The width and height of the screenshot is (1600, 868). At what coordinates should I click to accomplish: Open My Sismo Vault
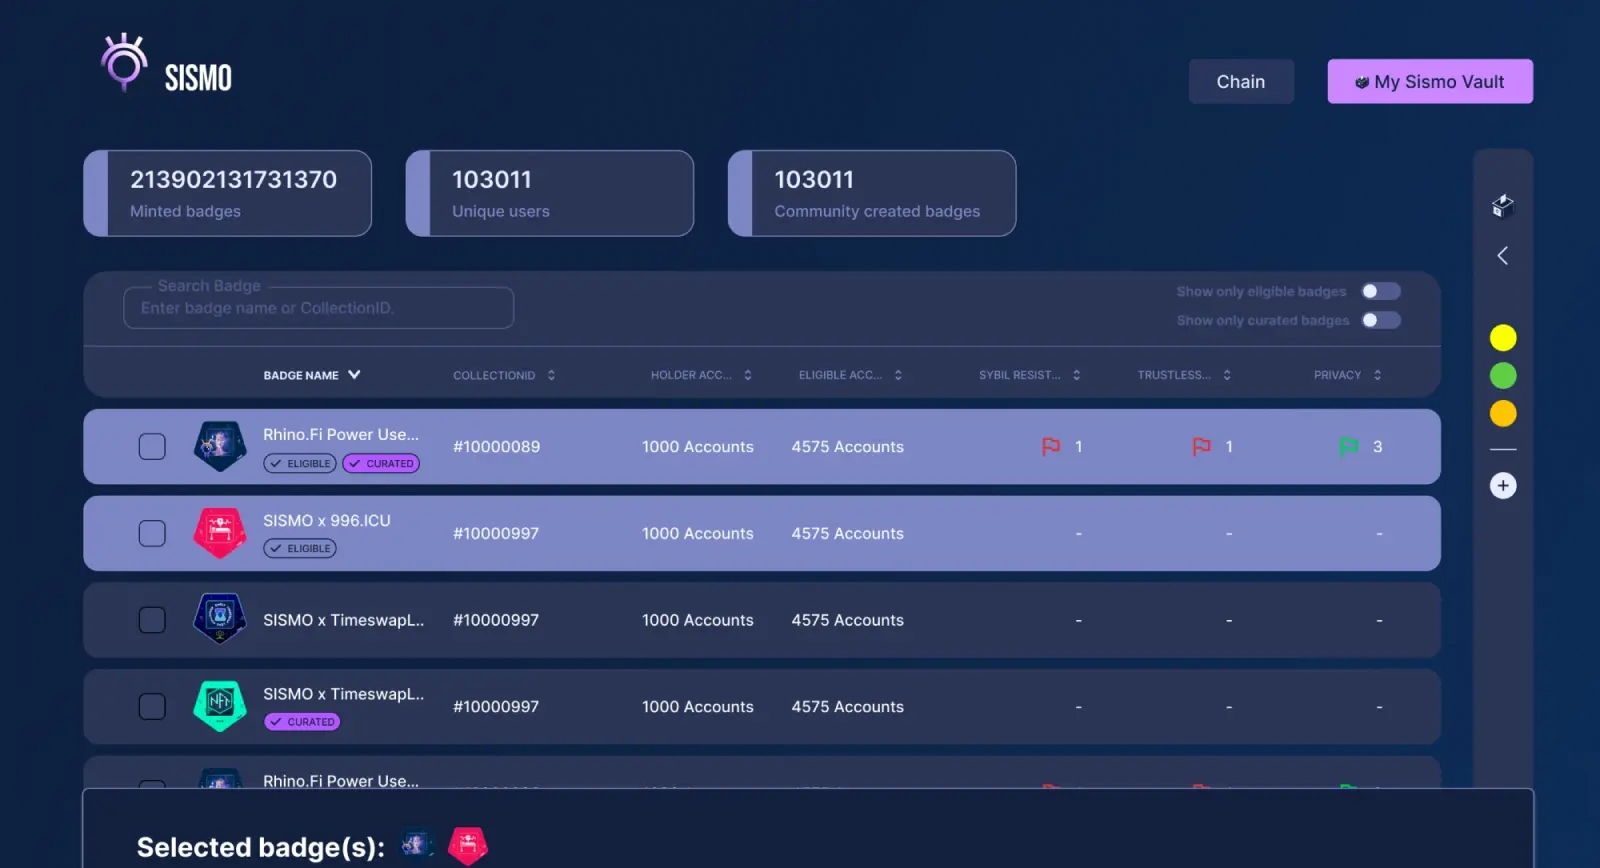(x=1430, y=82)
